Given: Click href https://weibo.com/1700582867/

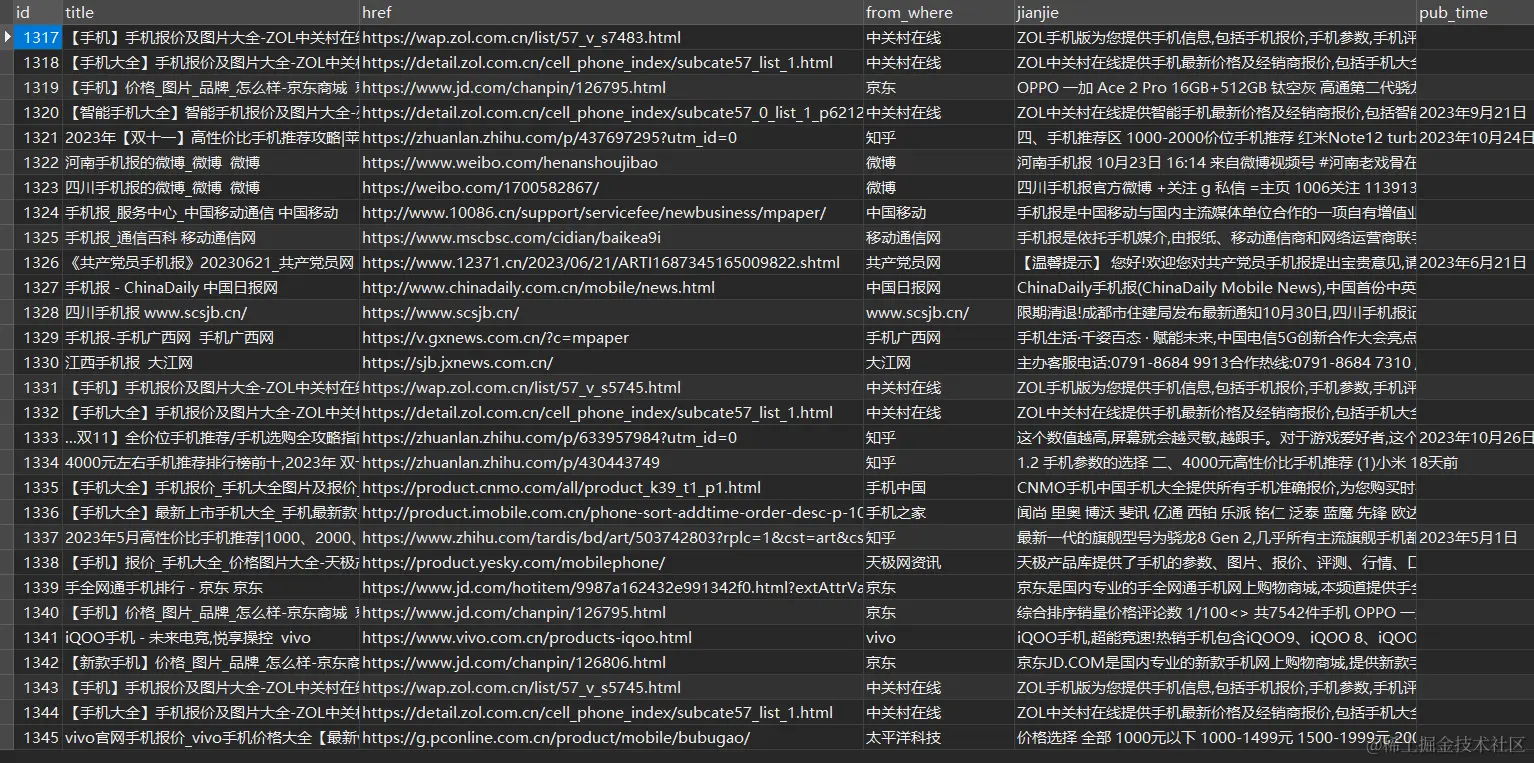Looking at the screenshot, I should click(x=480, y=188).
